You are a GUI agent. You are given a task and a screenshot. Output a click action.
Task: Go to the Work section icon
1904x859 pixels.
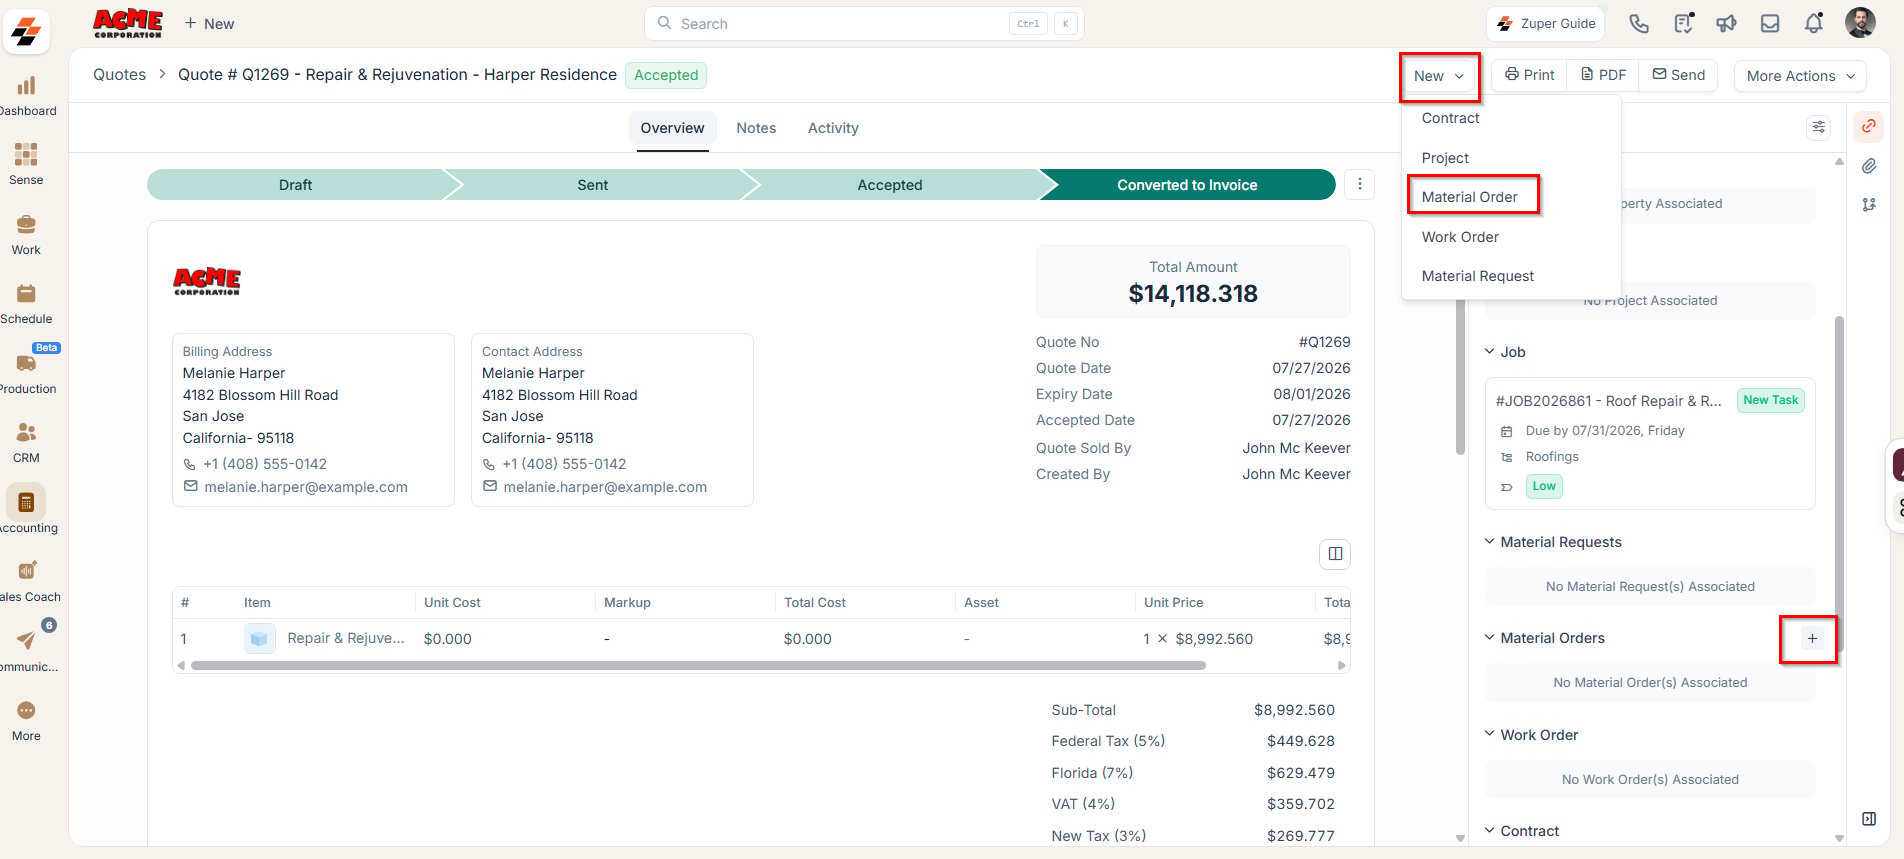26,224
